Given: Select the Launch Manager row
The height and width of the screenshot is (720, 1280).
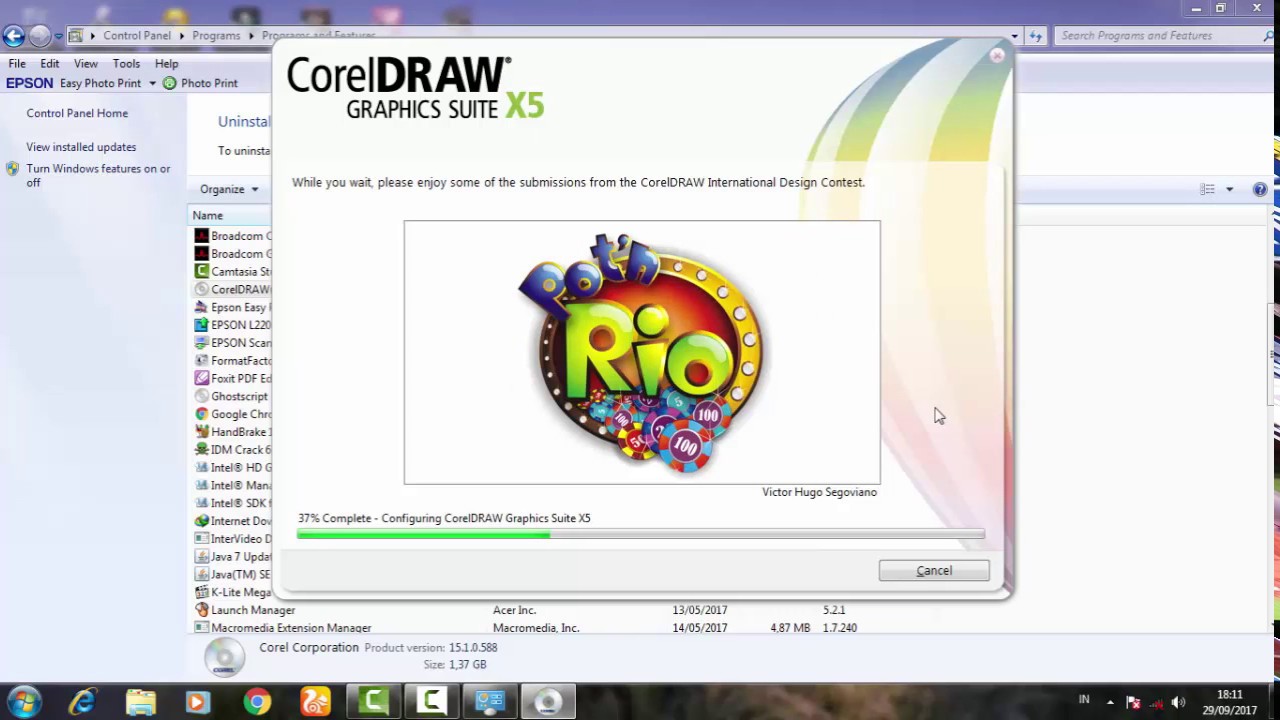Looking at the screenshot, I should [728, 610].
